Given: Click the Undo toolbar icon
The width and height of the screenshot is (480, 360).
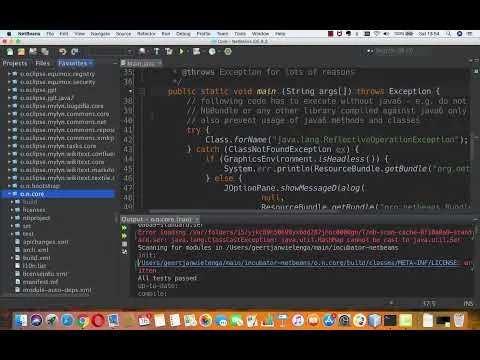Looking at the screenshot, I should pyautogui.click(x=62, y=52).
